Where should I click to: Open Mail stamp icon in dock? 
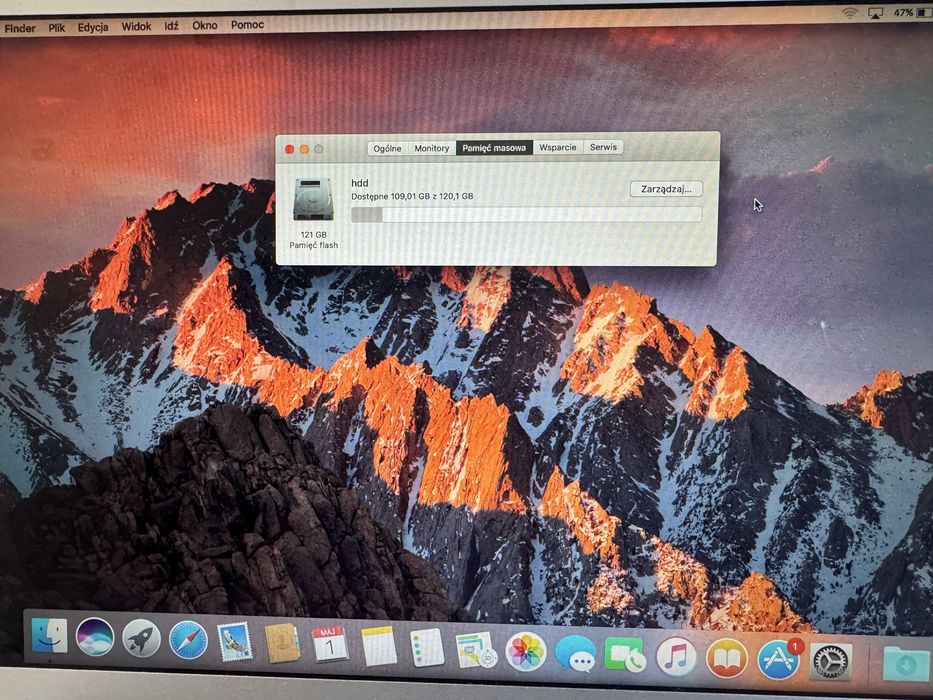click(x=234, y=642)
